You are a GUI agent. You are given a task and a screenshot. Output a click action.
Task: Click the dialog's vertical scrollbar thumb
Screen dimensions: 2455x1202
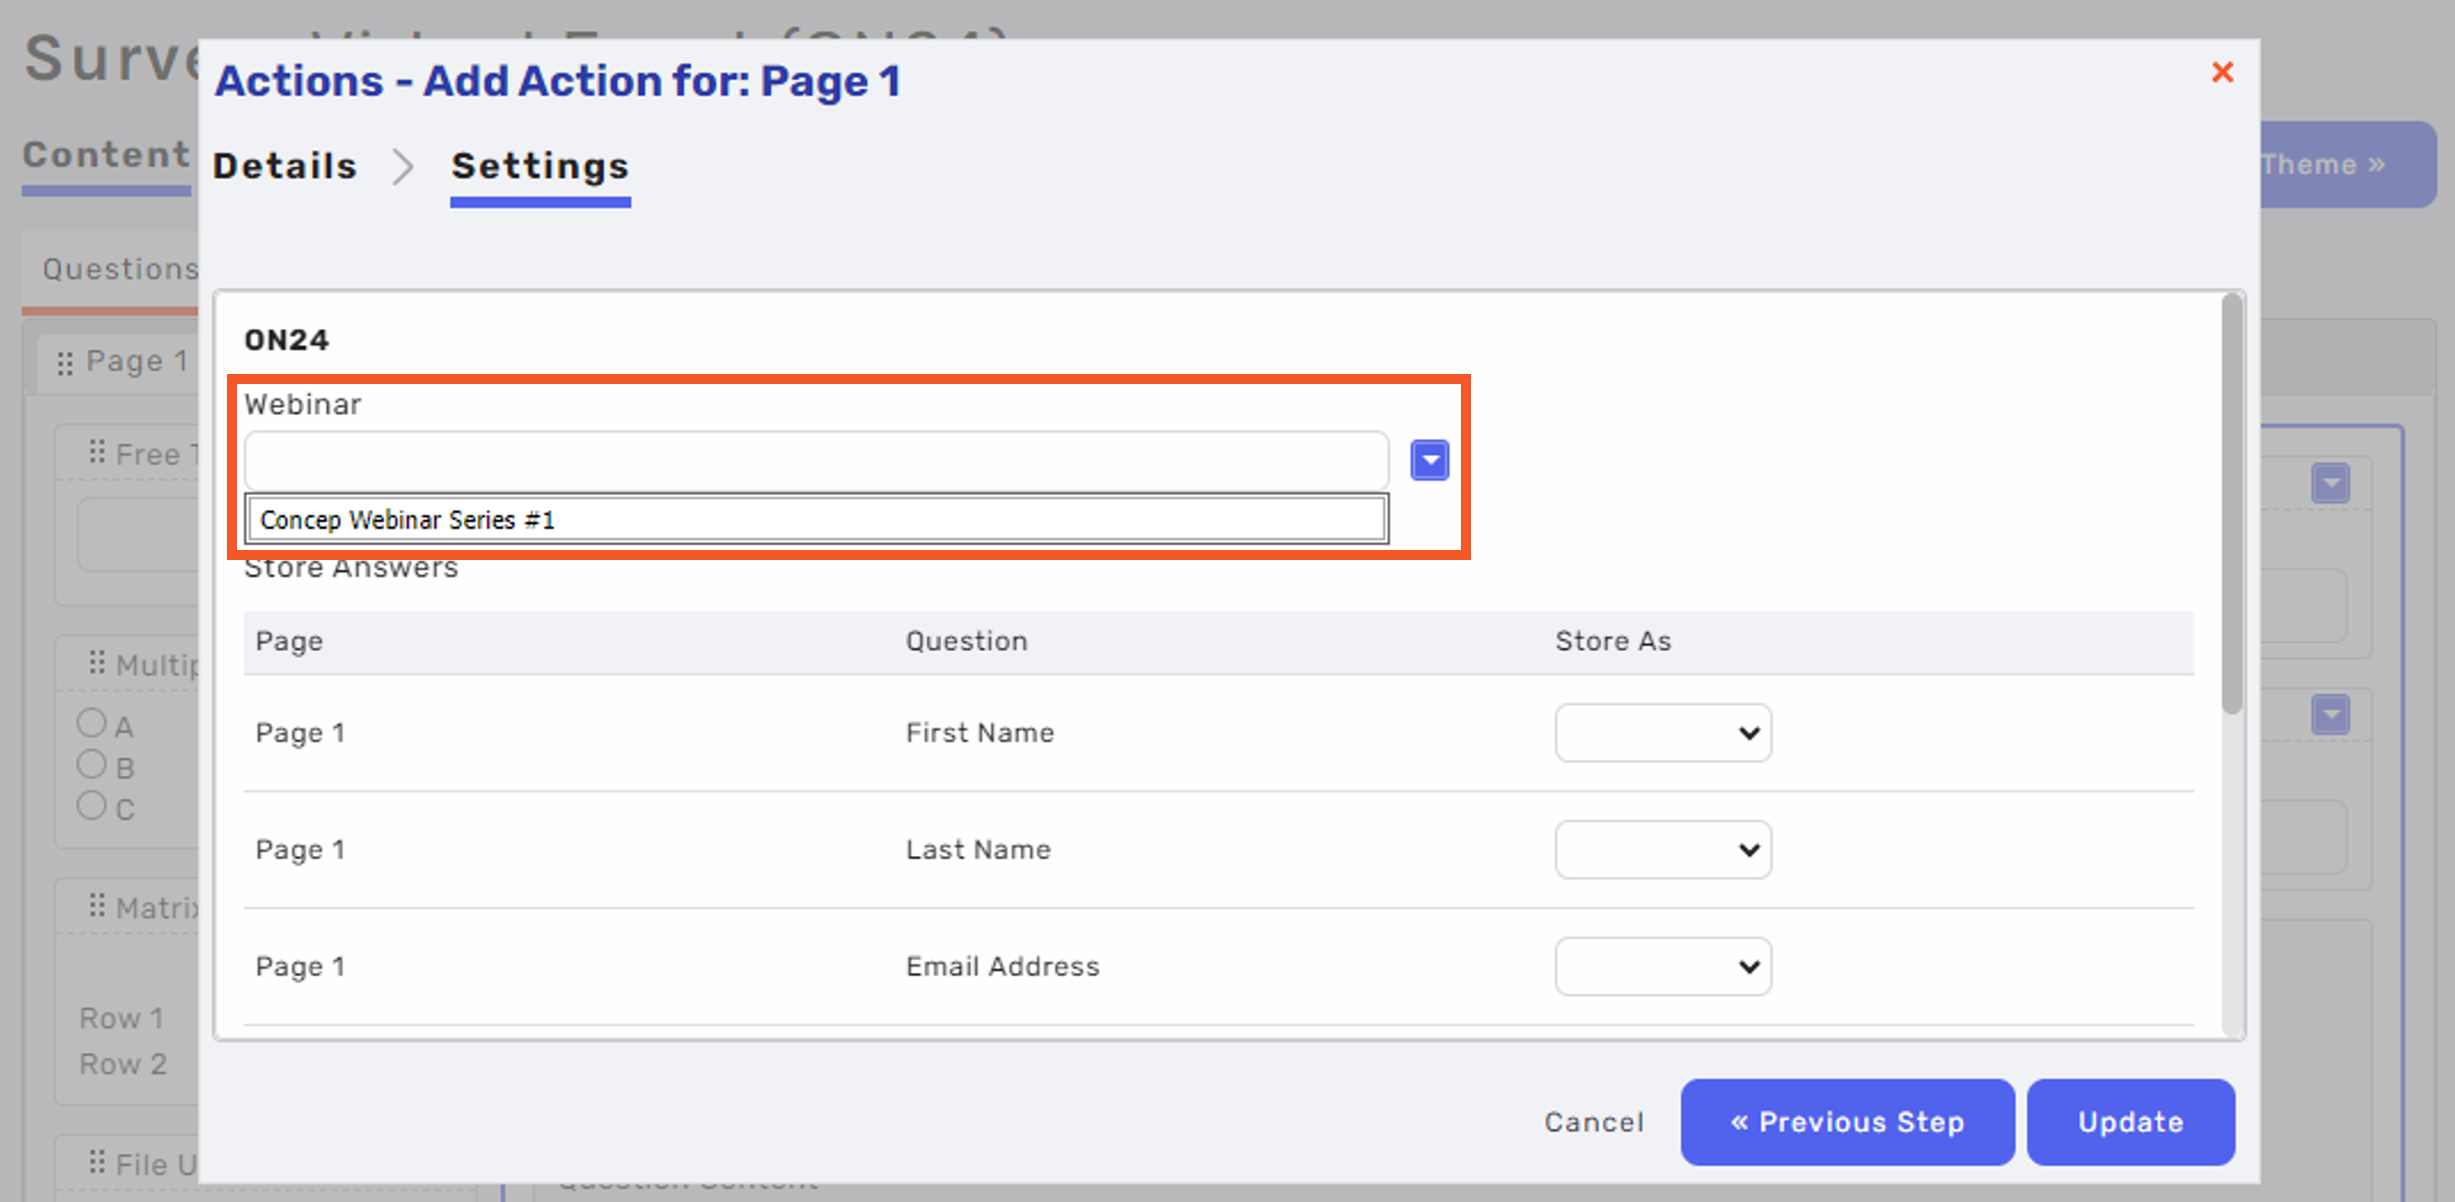pos(2231,505)
